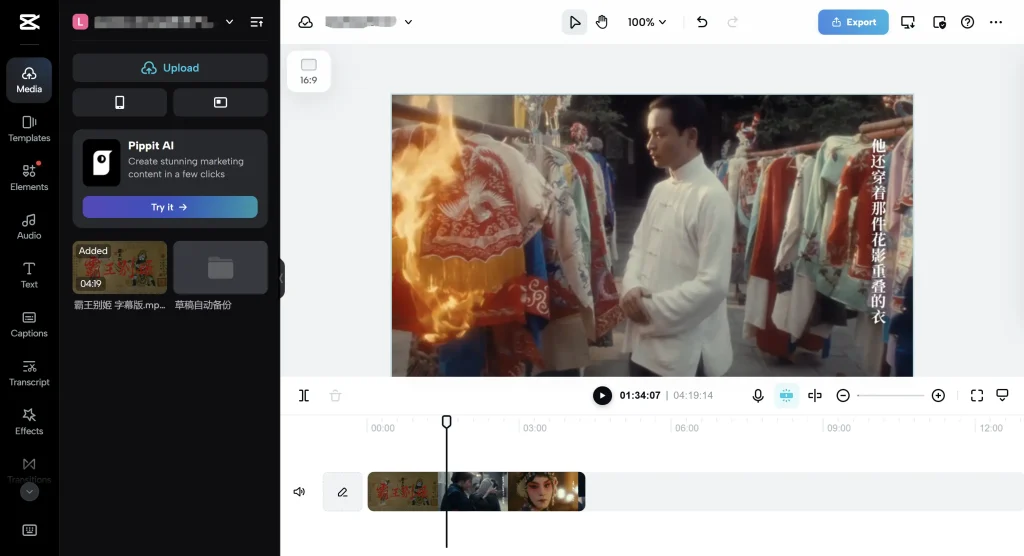Click the split clip tool
1024x556 pixels.
coord(304,396)
